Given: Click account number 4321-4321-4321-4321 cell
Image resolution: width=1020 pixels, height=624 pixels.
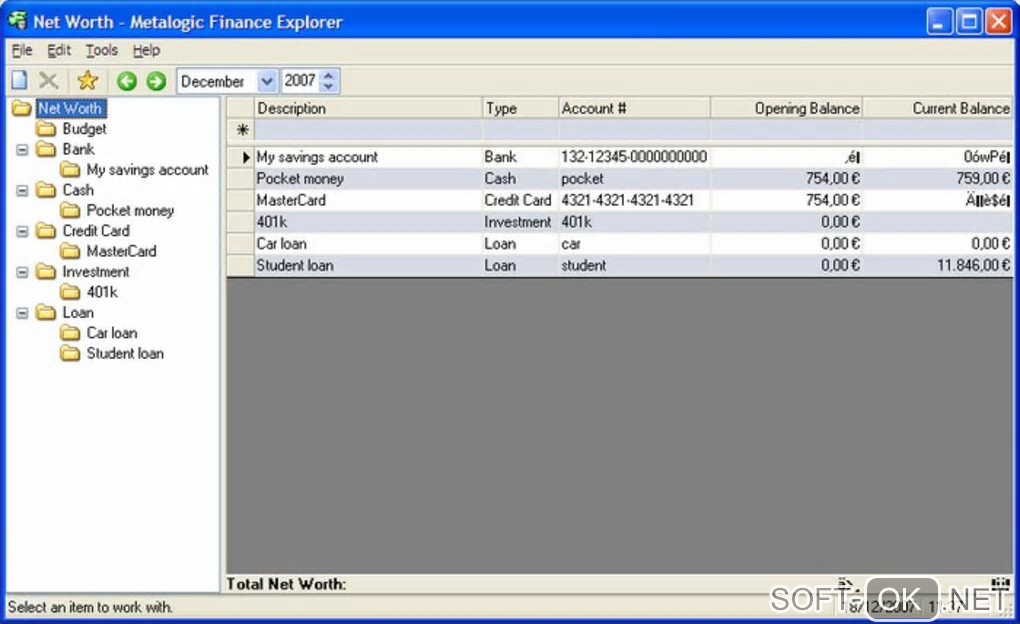Looking at the screenshot, I should click(x=634, y=200).
